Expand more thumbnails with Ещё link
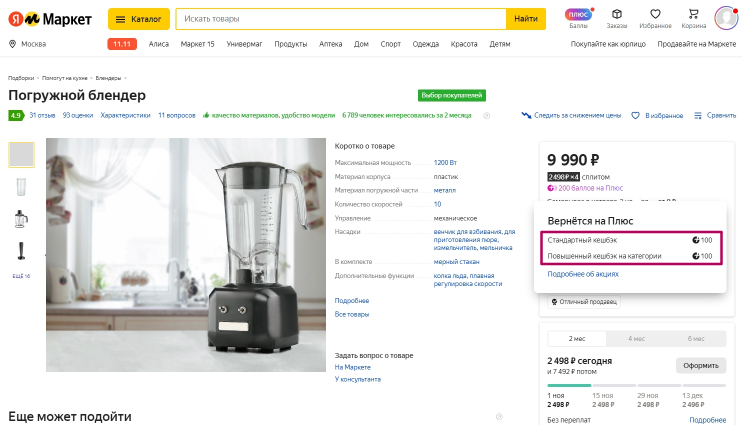 click(21, 275)
